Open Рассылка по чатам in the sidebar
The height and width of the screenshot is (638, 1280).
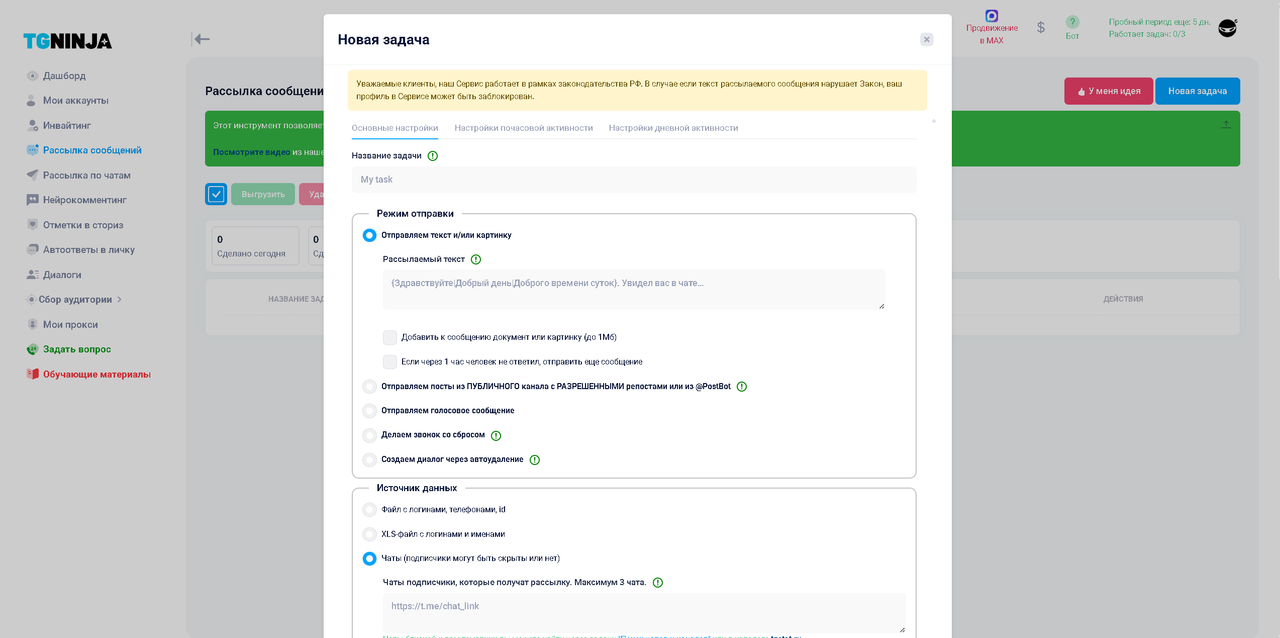click(x=87, y=175)
